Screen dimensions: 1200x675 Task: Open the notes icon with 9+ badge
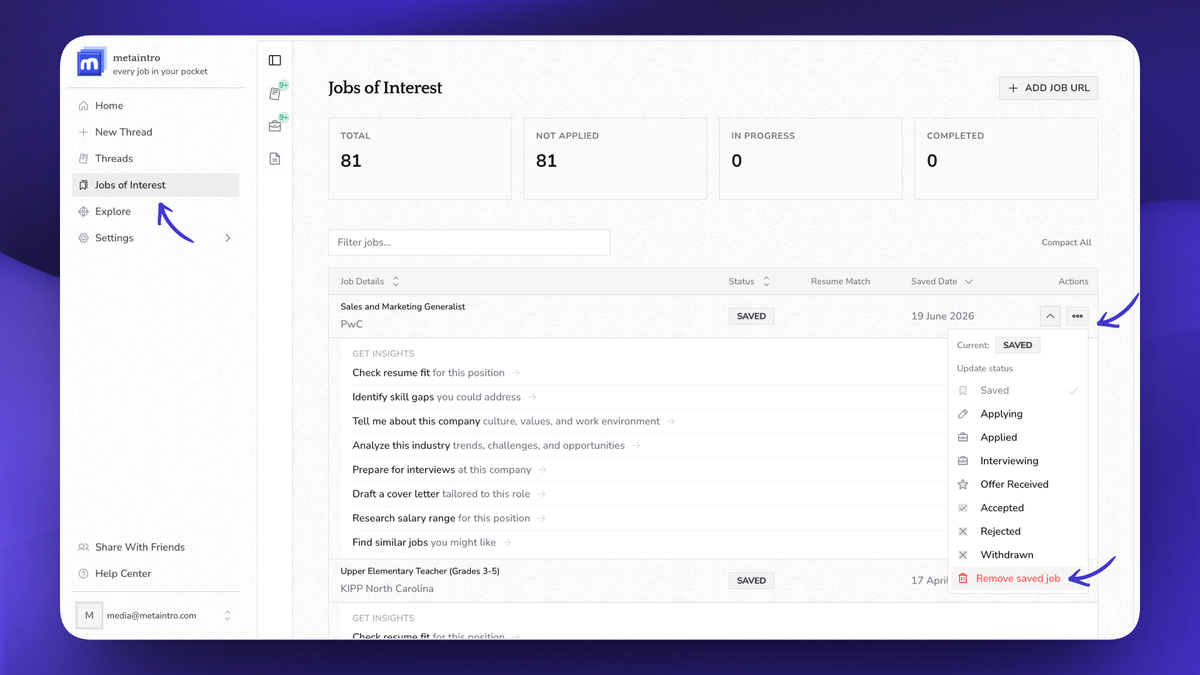(x=275, y=93)
